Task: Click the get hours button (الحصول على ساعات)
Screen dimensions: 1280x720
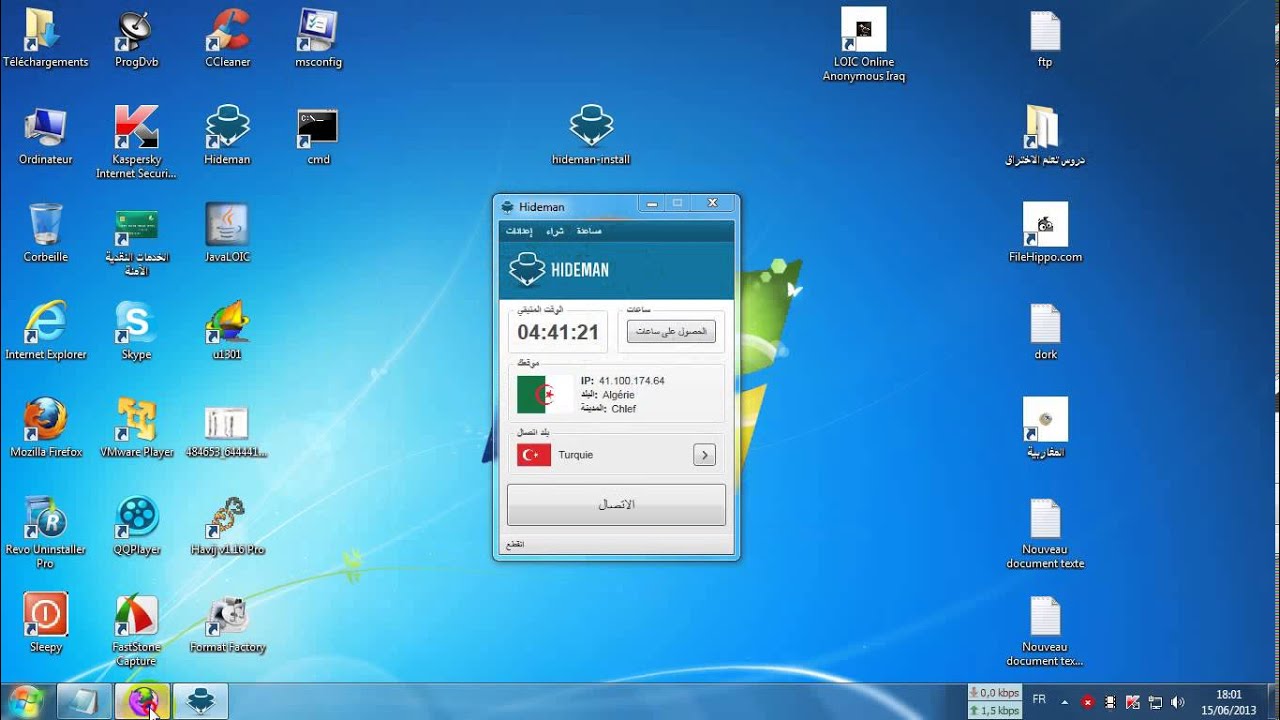Action: pos(671,332)
